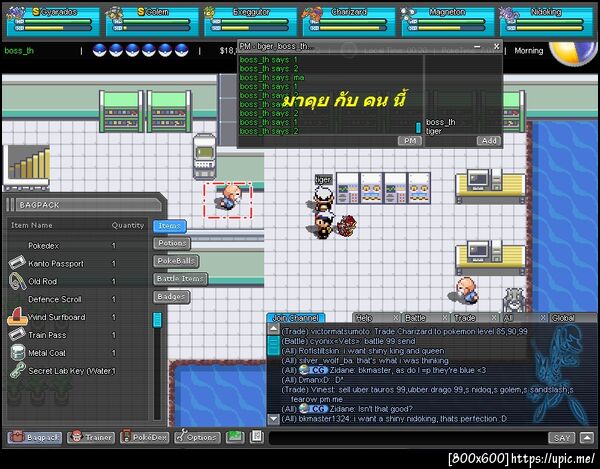Open the Bagpack menu button
The height and width of the screenshot is (469, 600).
tap(35, 437)
